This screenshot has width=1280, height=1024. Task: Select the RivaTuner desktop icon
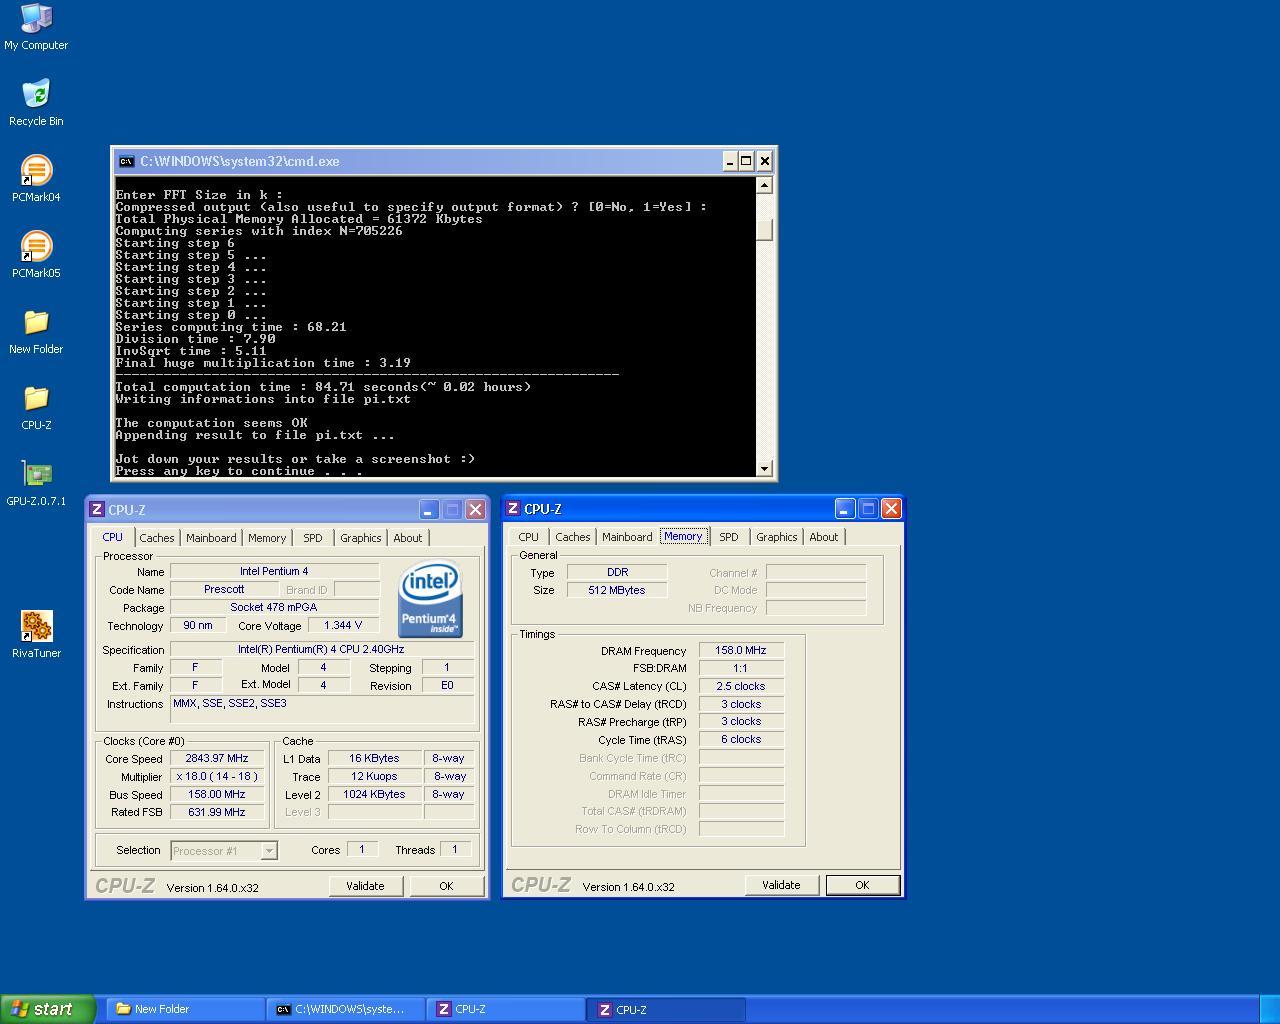36,636
